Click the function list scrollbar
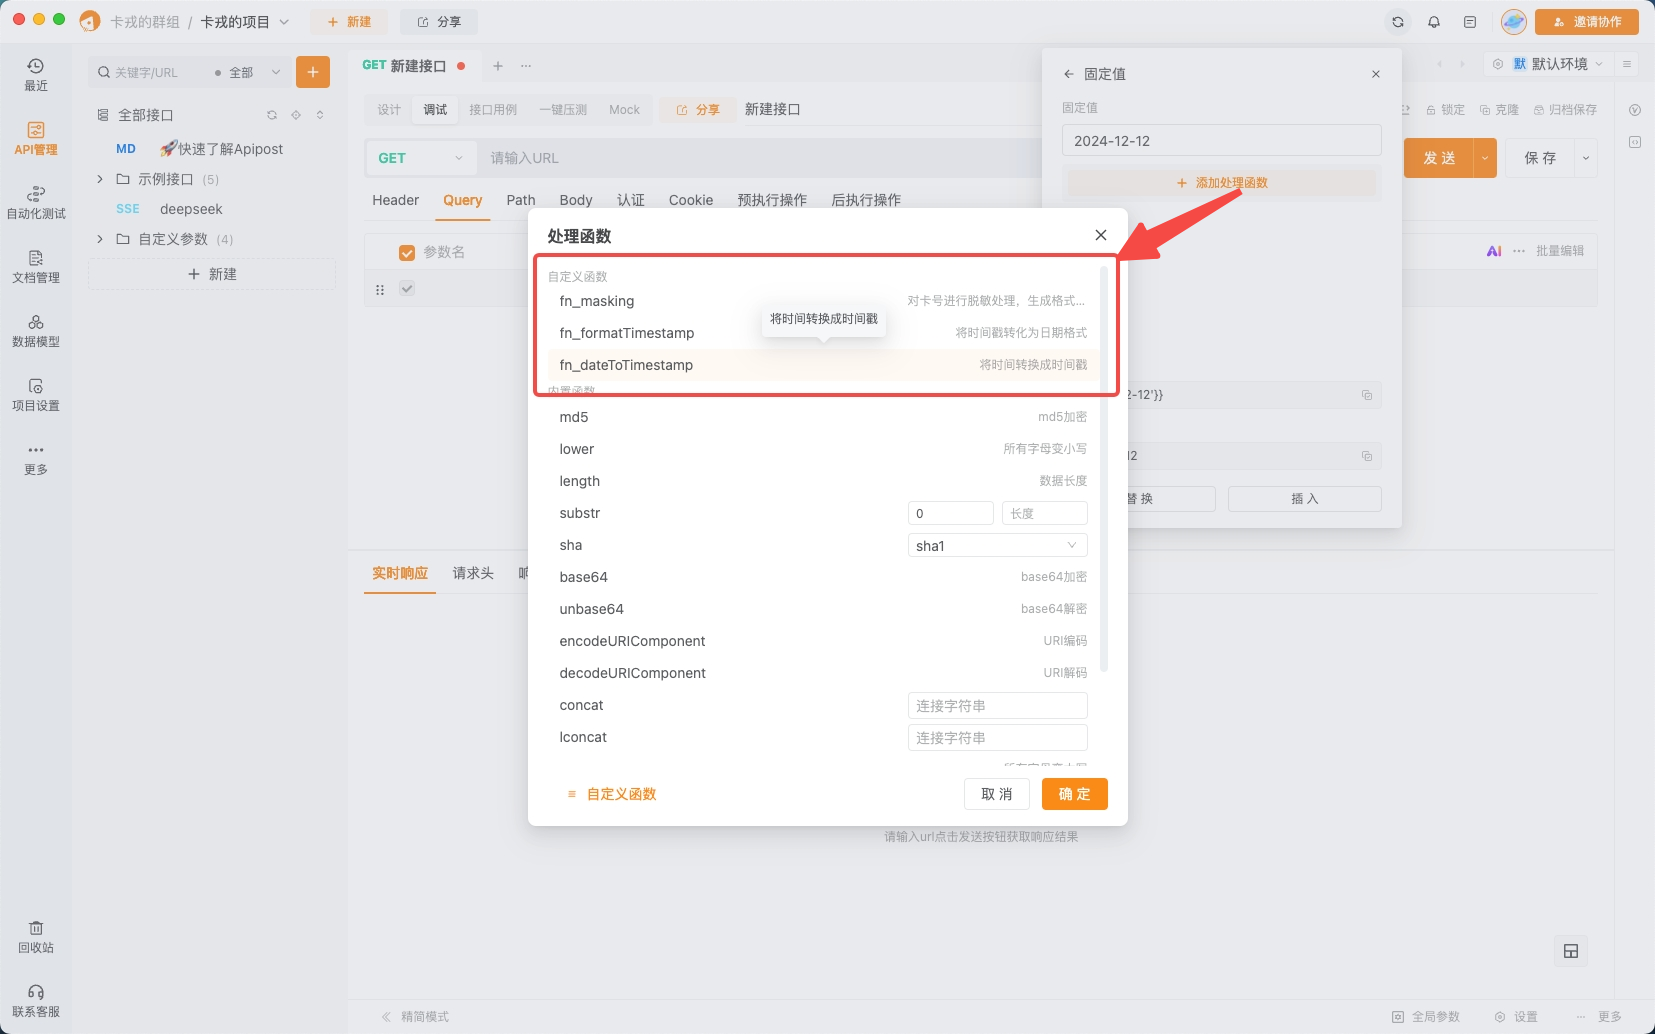The height and width of the screenshot is (1034, 1655). 1104,468
